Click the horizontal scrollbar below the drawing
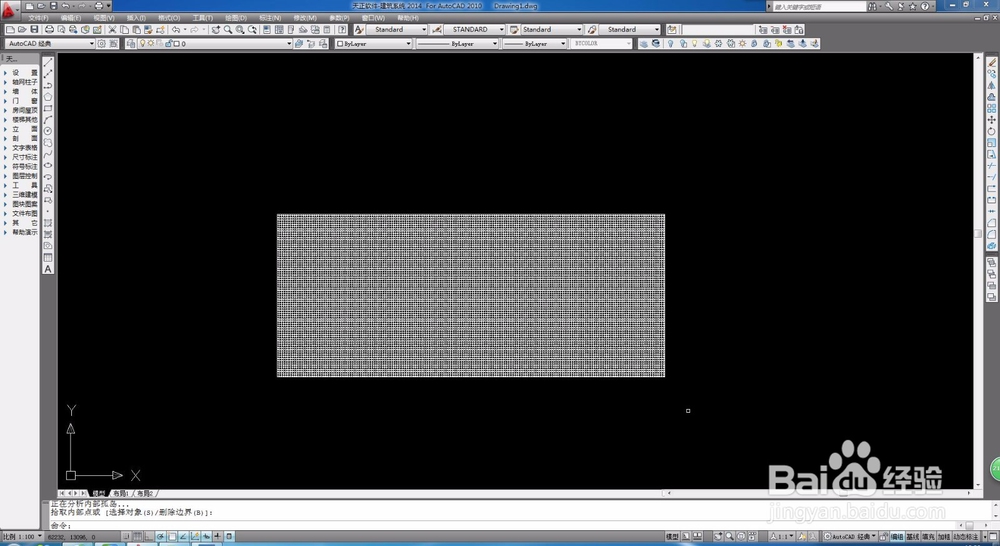The width and height of the screenshot is (1000, 546). click(818, 493)
